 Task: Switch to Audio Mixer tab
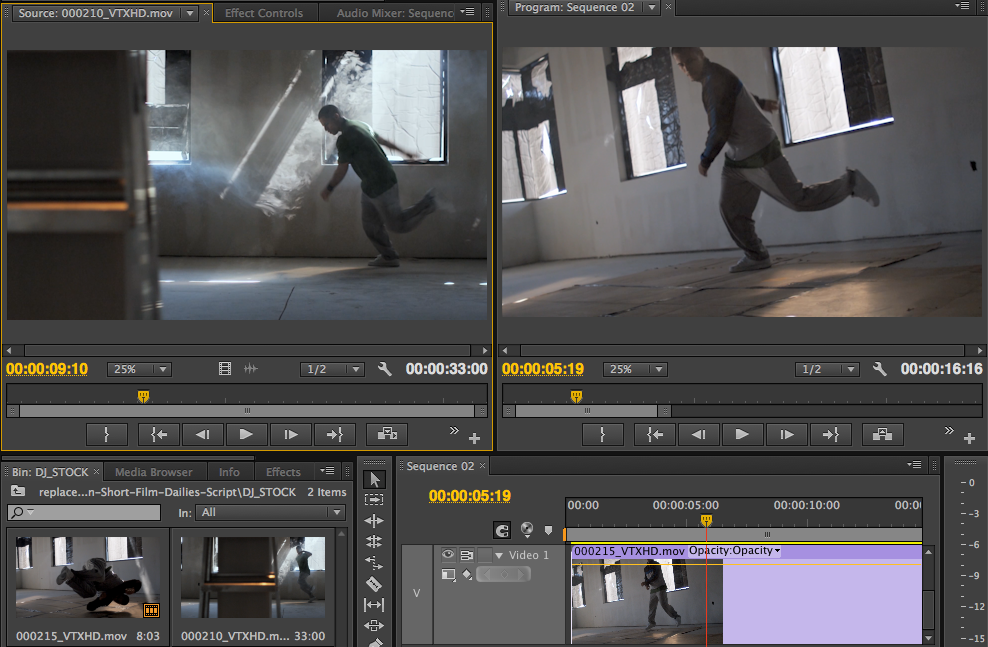pyautogui.click(x=394, y=13)
